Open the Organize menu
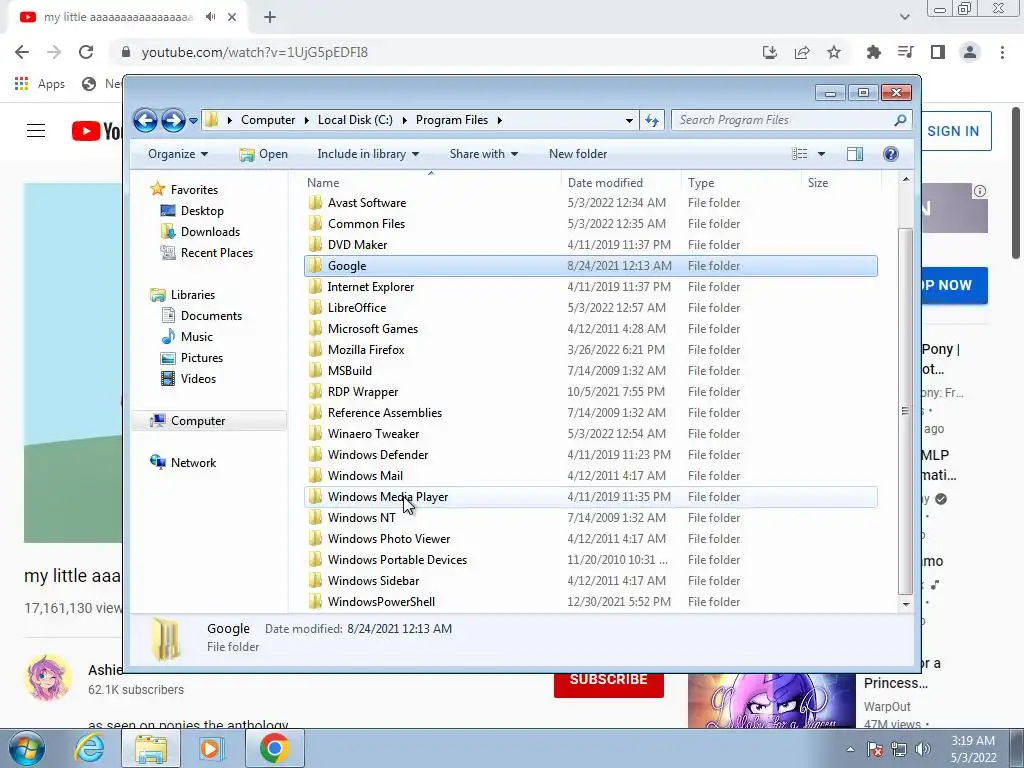Screen dimensions: 1024x768 [178, 154]
